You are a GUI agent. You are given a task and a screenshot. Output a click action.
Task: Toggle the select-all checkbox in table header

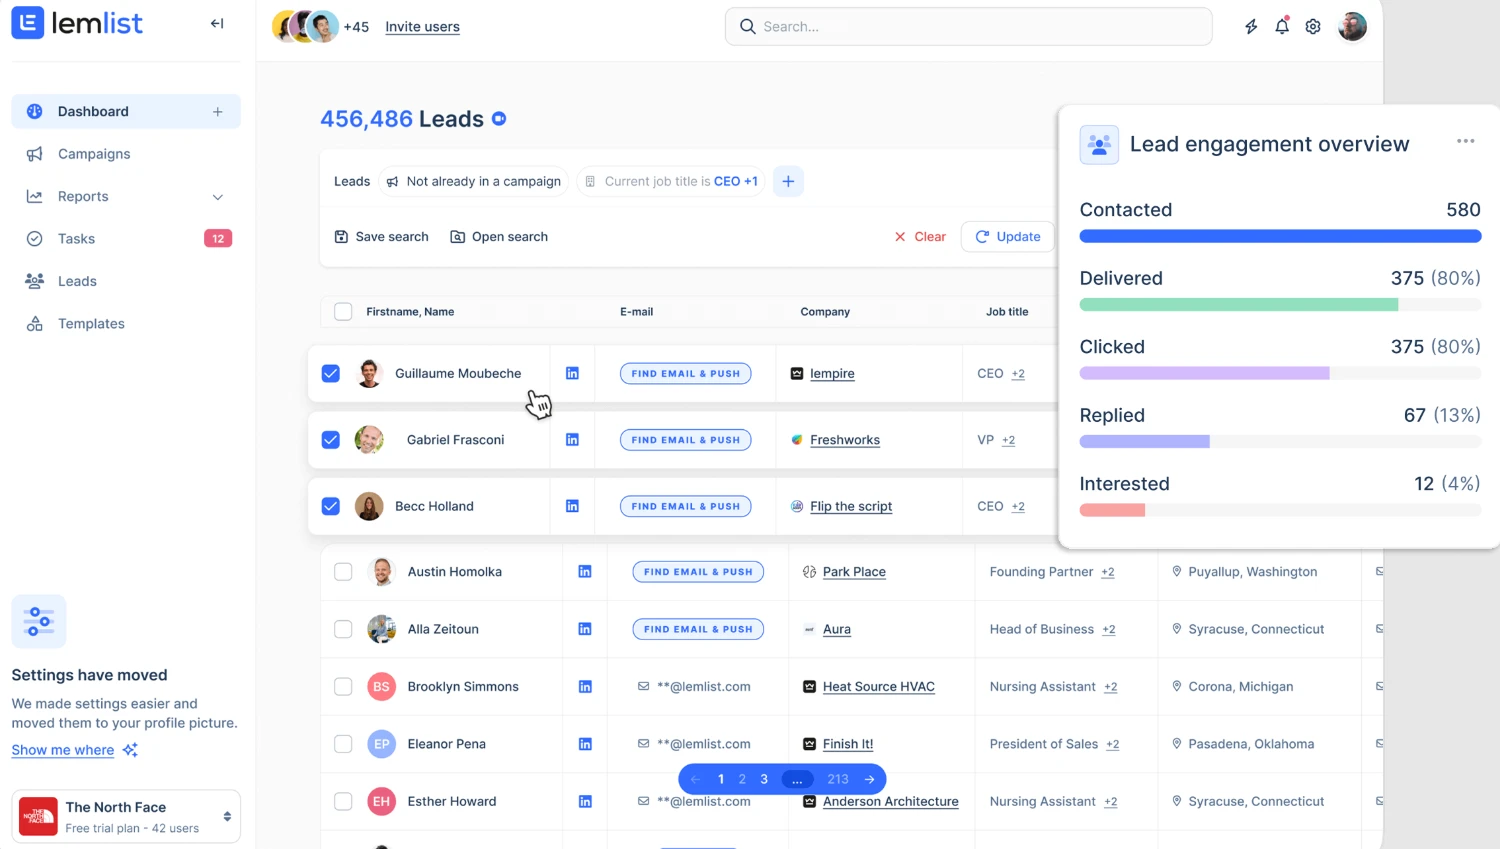[x=343, y=312]
